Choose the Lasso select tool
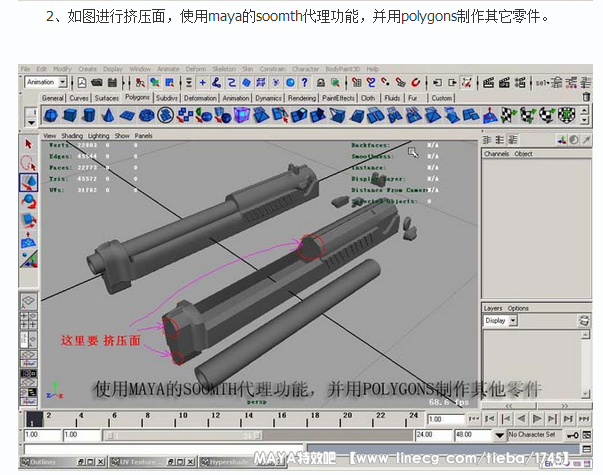603x475 pixels. (x=28, y=163)
